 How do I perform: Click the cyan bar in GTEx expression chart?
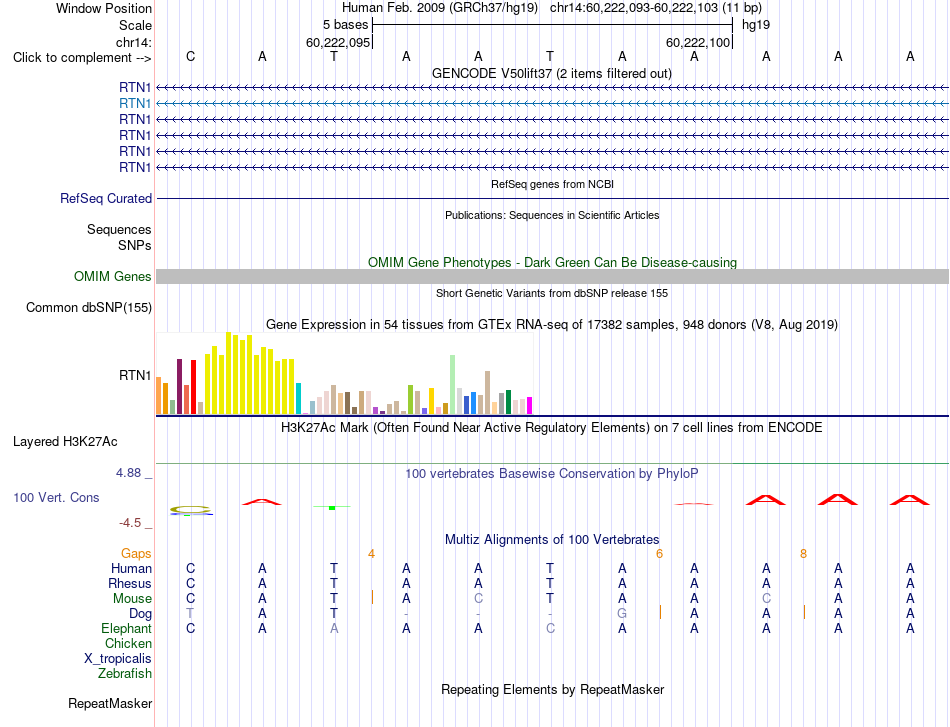click(x=299, y=399)
